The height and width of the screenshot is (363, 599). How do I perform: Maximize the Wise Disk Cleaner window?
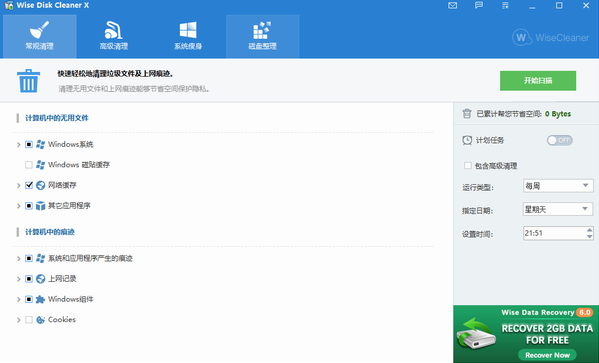click(x=559, y=5)
